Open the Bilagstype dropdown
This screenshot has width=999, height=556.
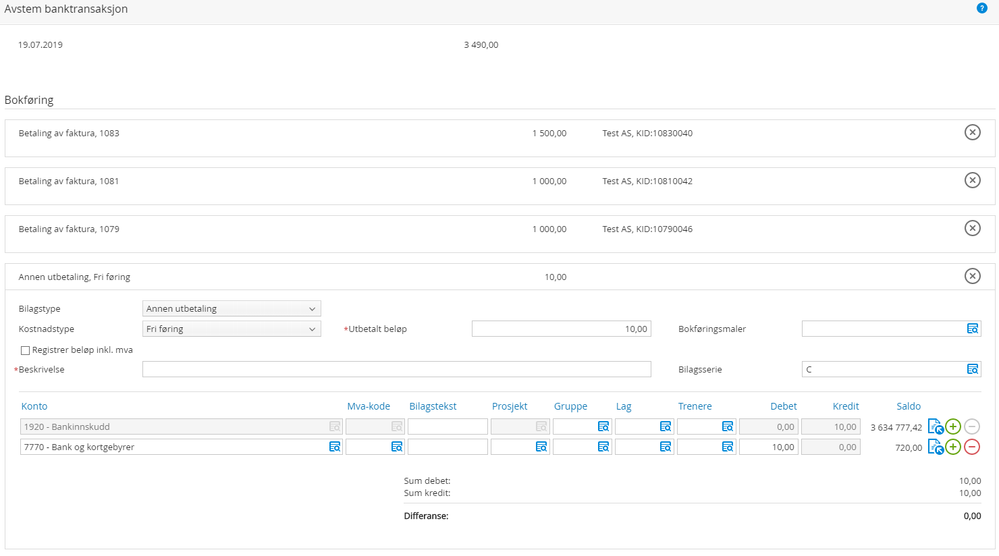pyautogui.click(x=231, y=309)
